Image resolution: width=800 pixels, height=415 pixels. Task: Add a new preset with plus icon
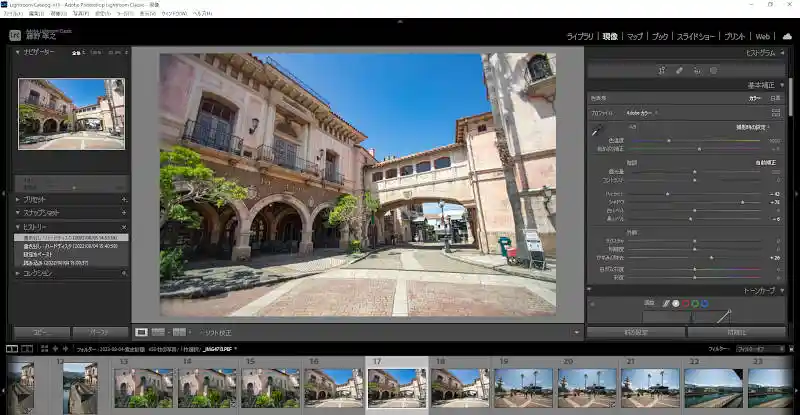(x=124, y=199)
